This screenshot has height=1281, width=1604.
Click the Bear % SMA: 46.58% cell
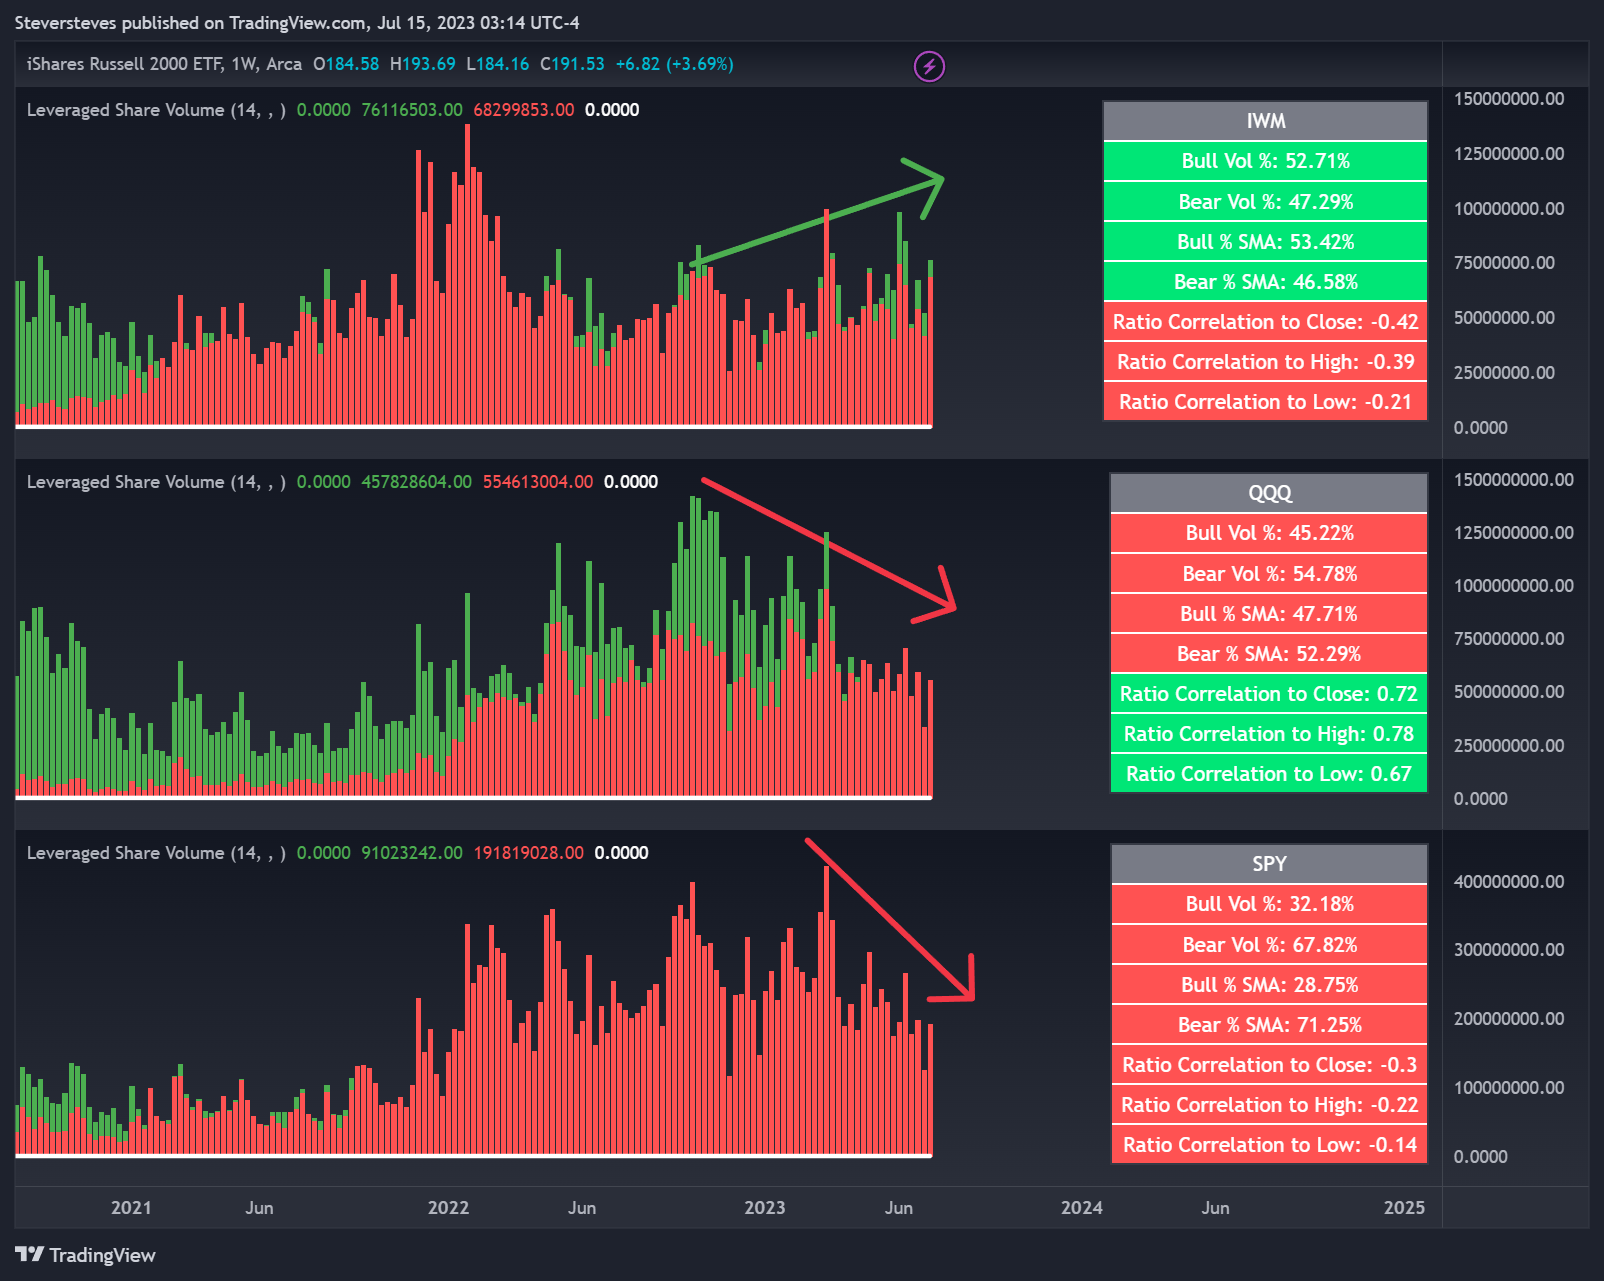pyautogui.click(x=1266, y=282)
